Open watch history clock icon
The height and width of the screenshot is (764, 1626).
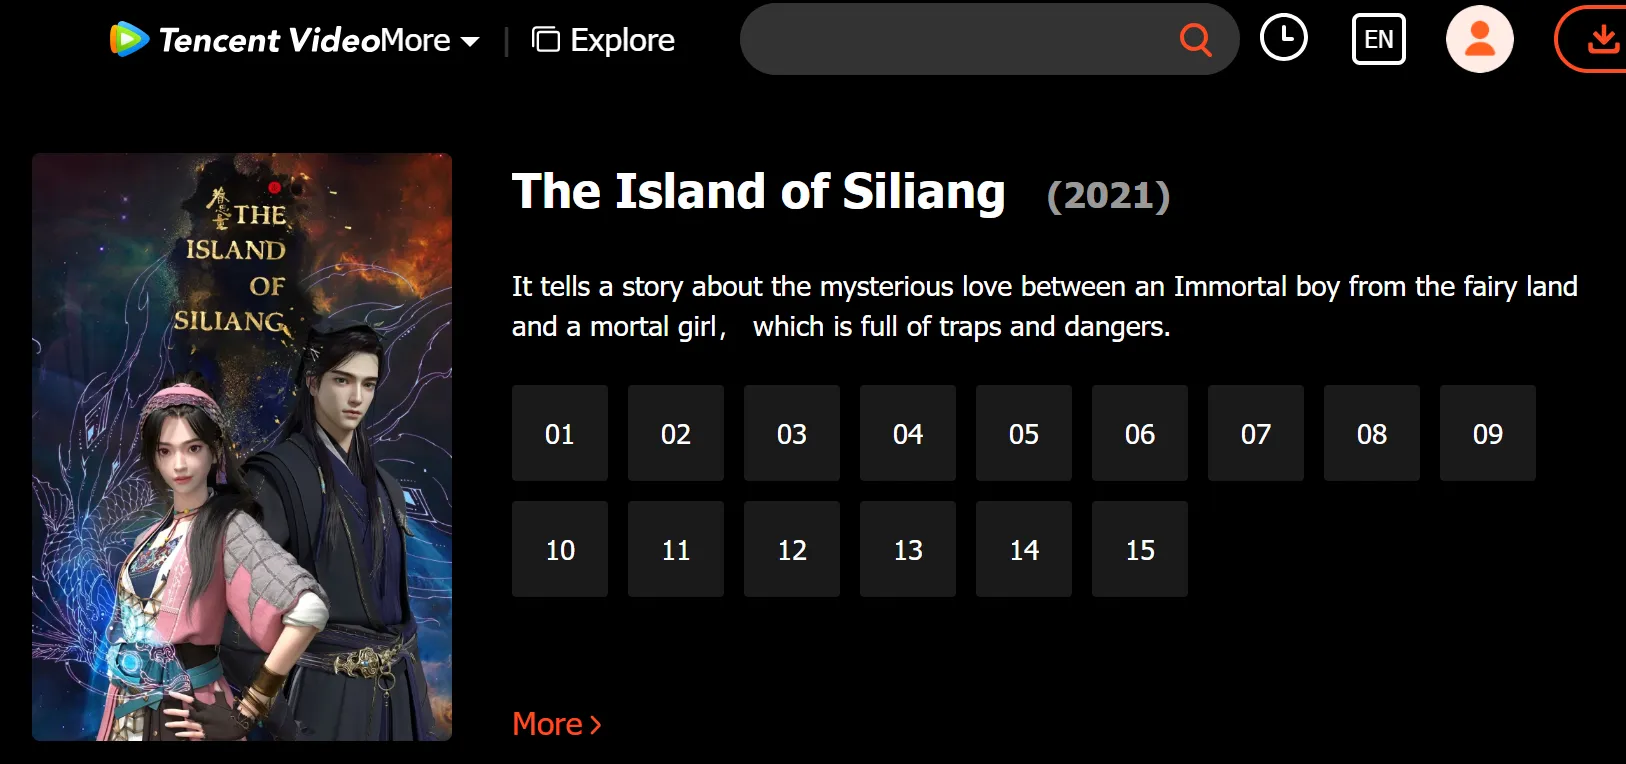click(1283, 39)
